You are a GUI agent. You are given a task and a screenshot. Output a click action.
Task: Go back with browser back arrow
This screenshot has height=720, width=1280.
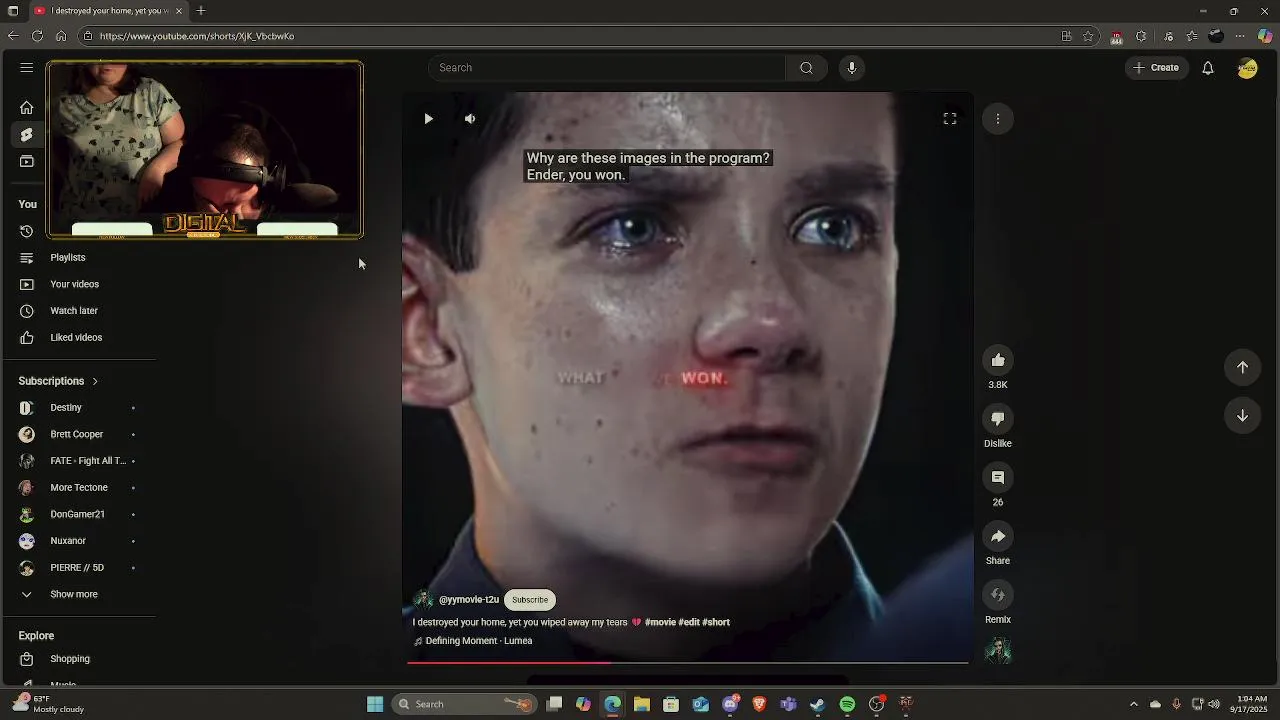pyautogui.click(x=13, y=36)
